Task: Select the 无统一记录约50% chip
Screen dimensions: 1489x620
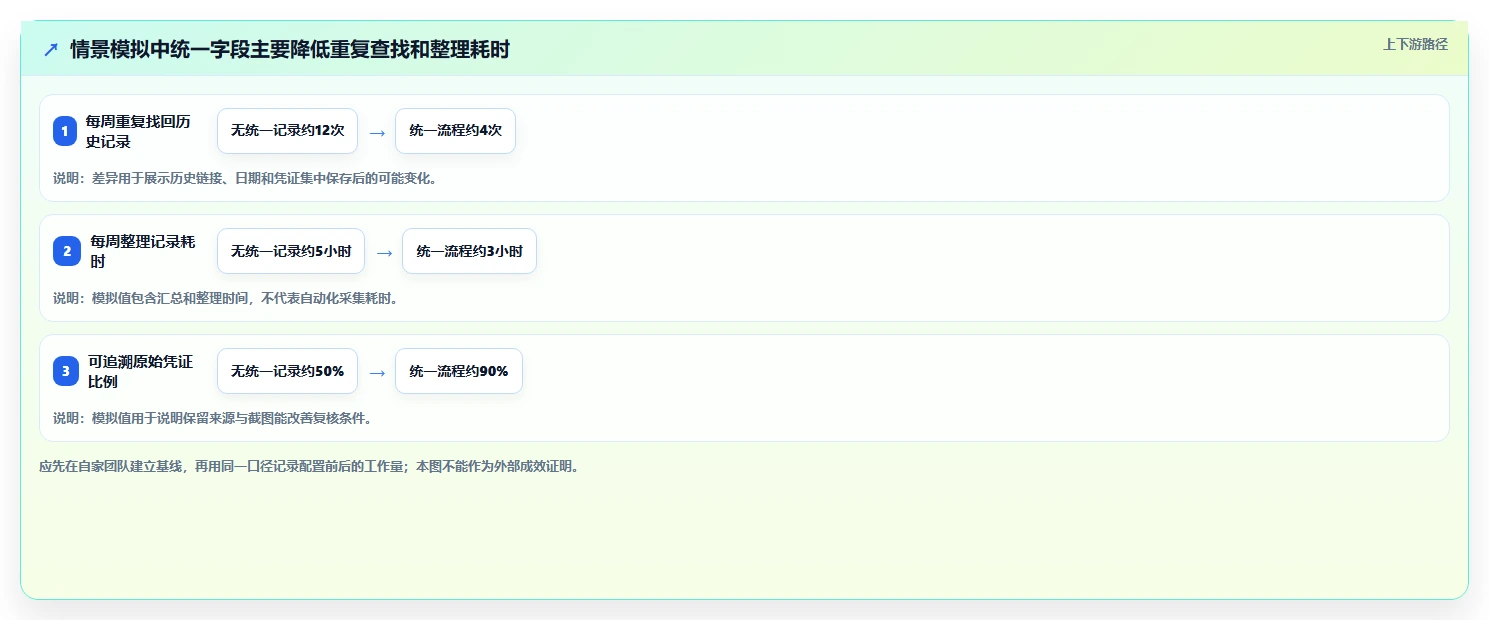Action: (287, 371)
